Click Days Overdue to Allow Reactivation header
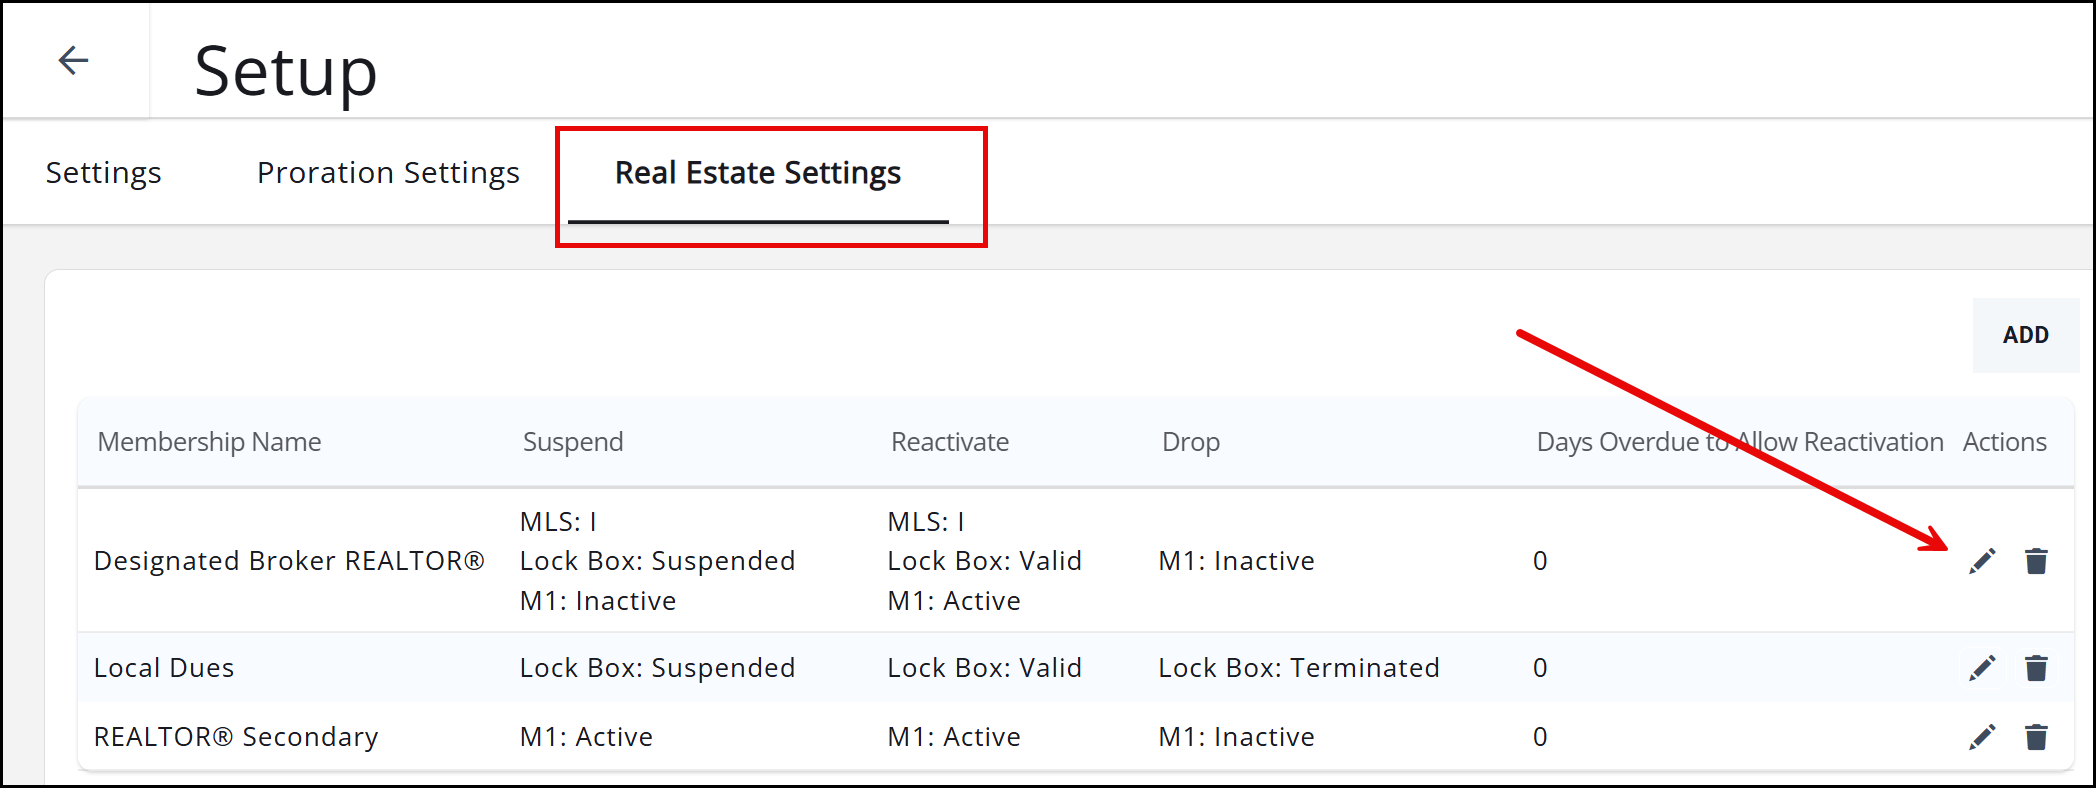2096x788 pixels. [x=1739, y=442]
